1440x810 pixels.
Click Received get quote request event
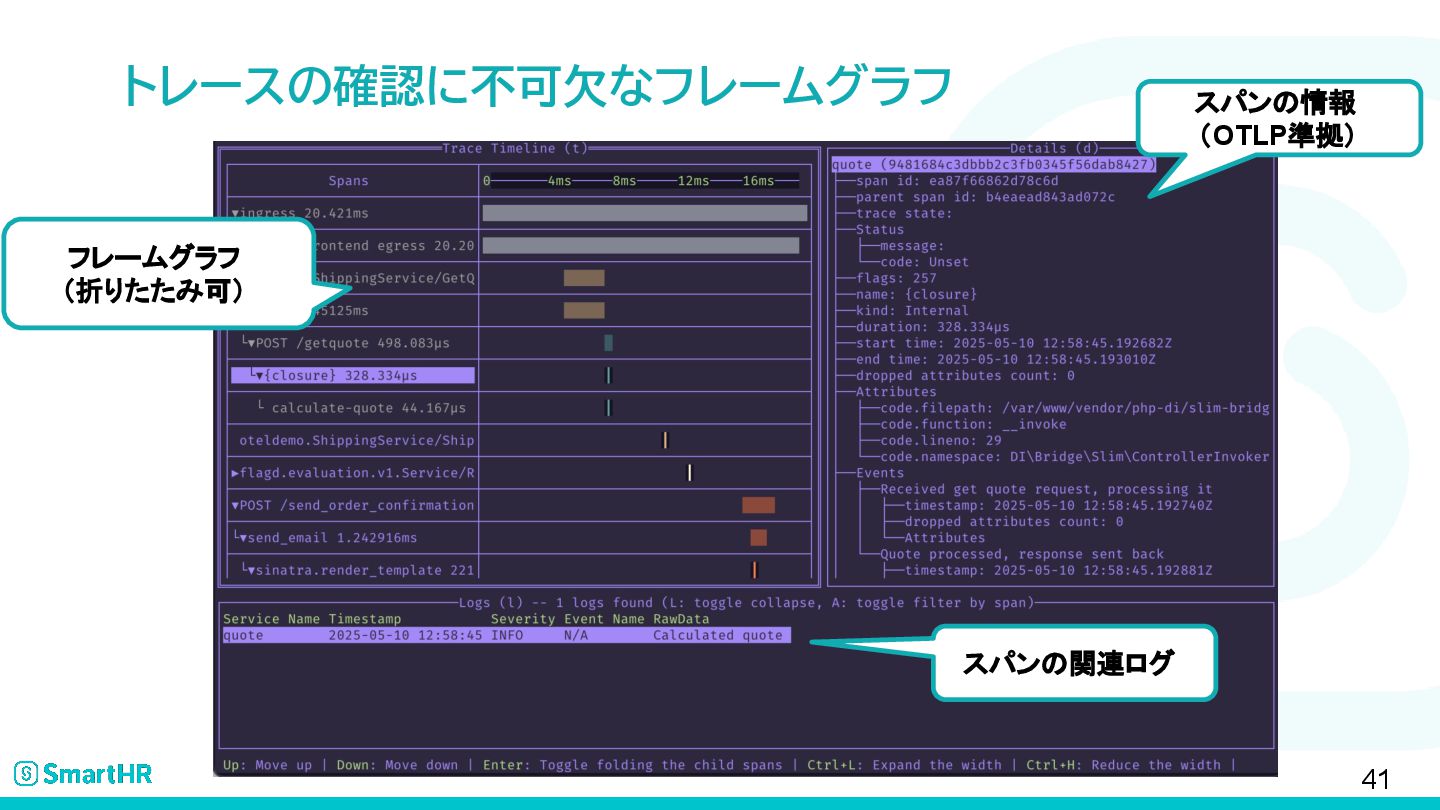1046,489
